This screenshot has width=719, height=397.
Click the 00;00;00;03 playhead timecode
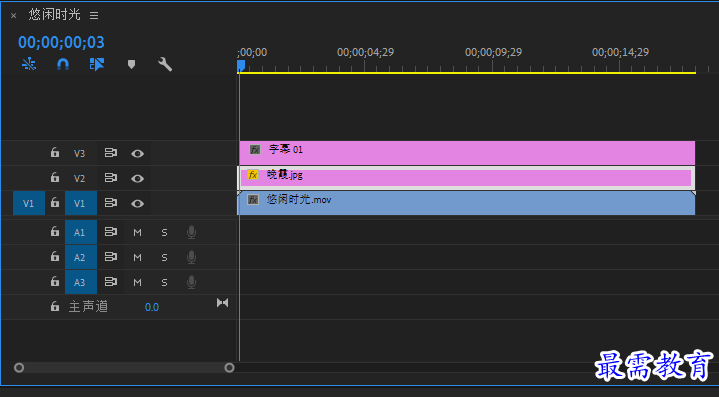click(x=61, y=42)
